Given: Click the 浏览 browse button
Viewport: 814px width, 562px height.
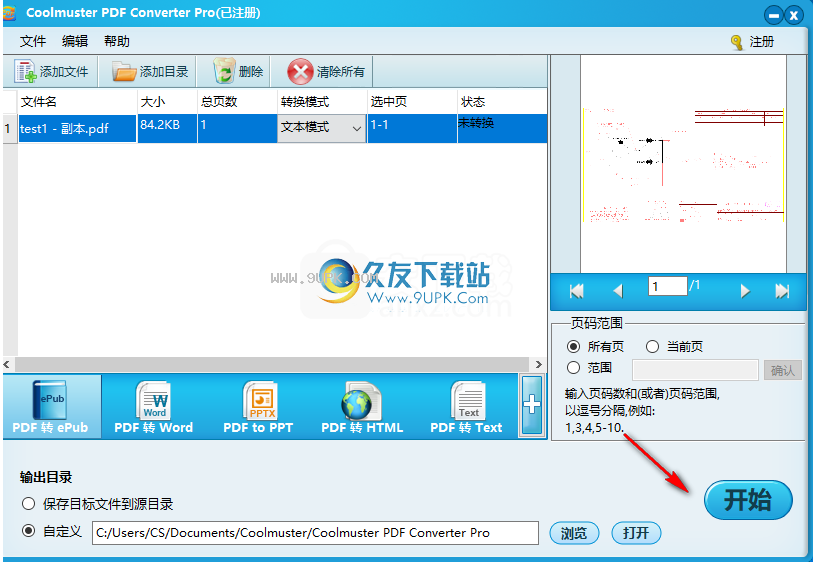Looking at the screenshot, I should click(x=574, y=533).
